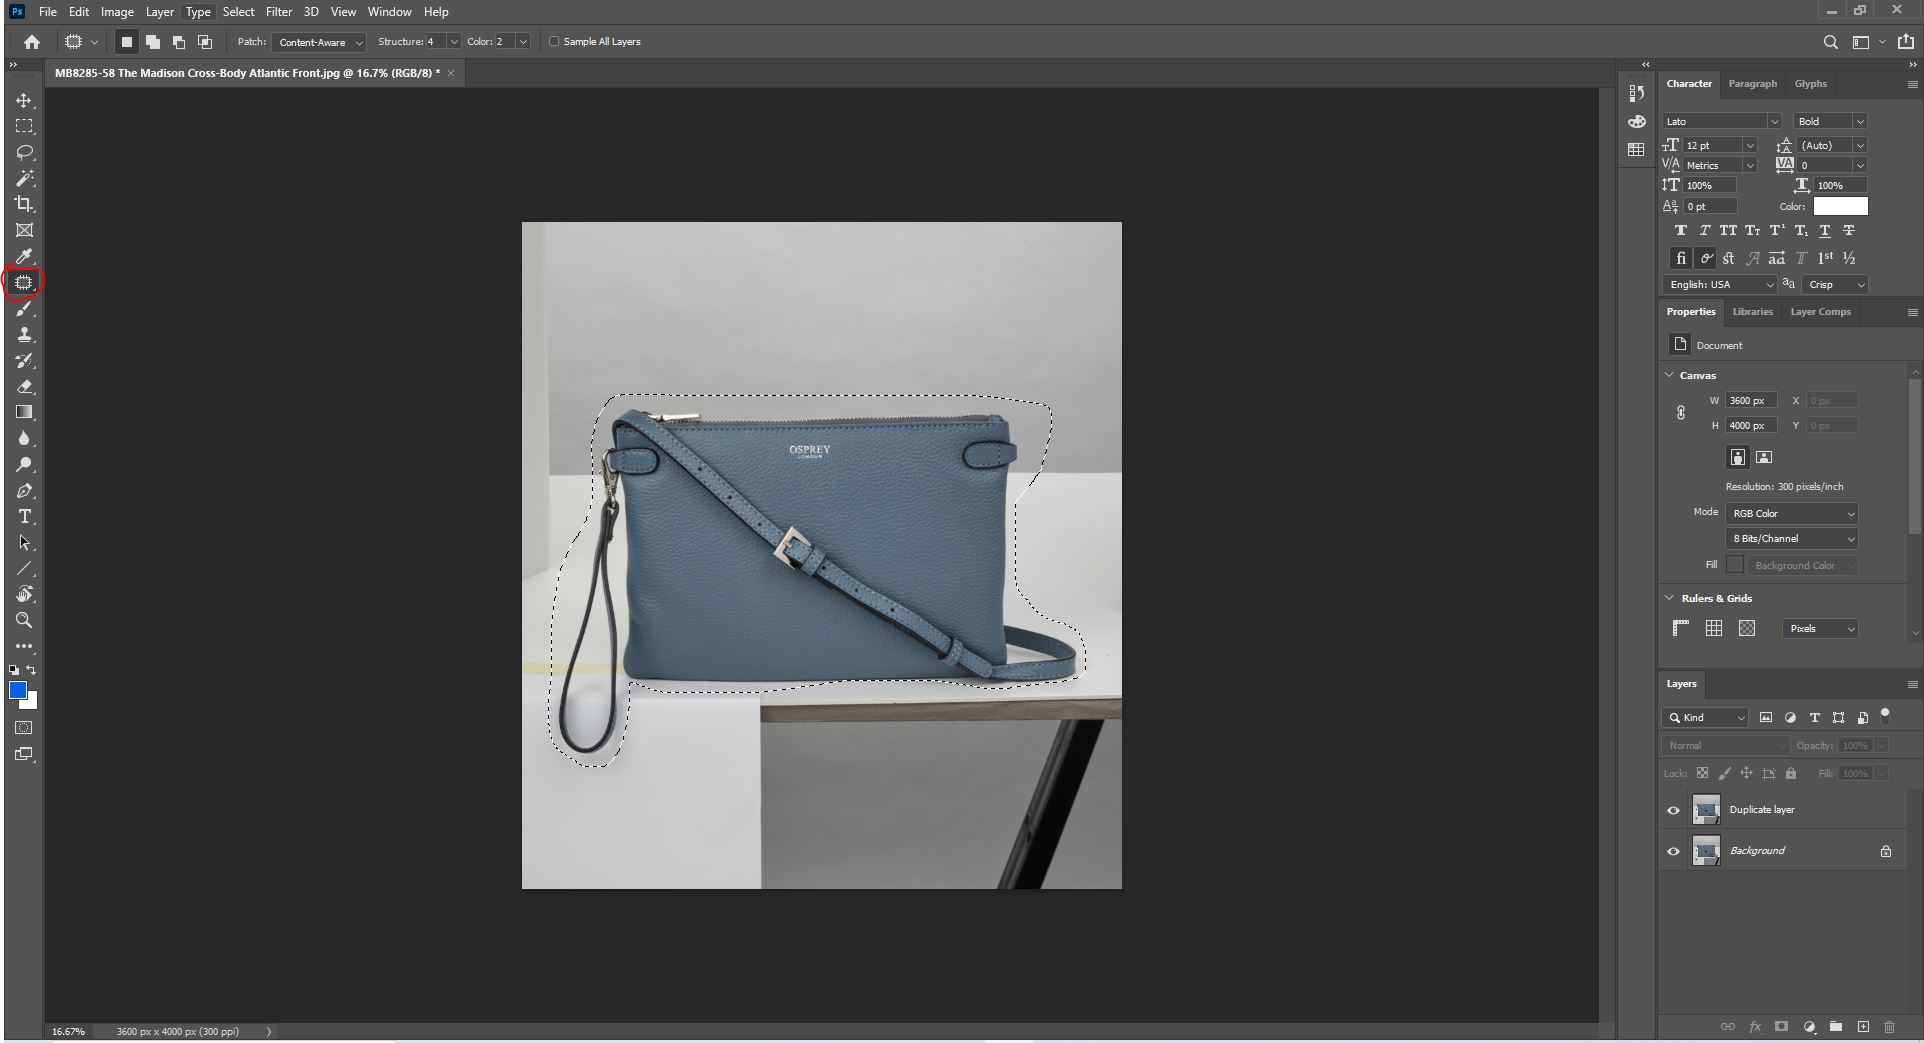Select the Lasso tool
The width and height of the screenshot is (1924, 1043).
click(24, 153)
